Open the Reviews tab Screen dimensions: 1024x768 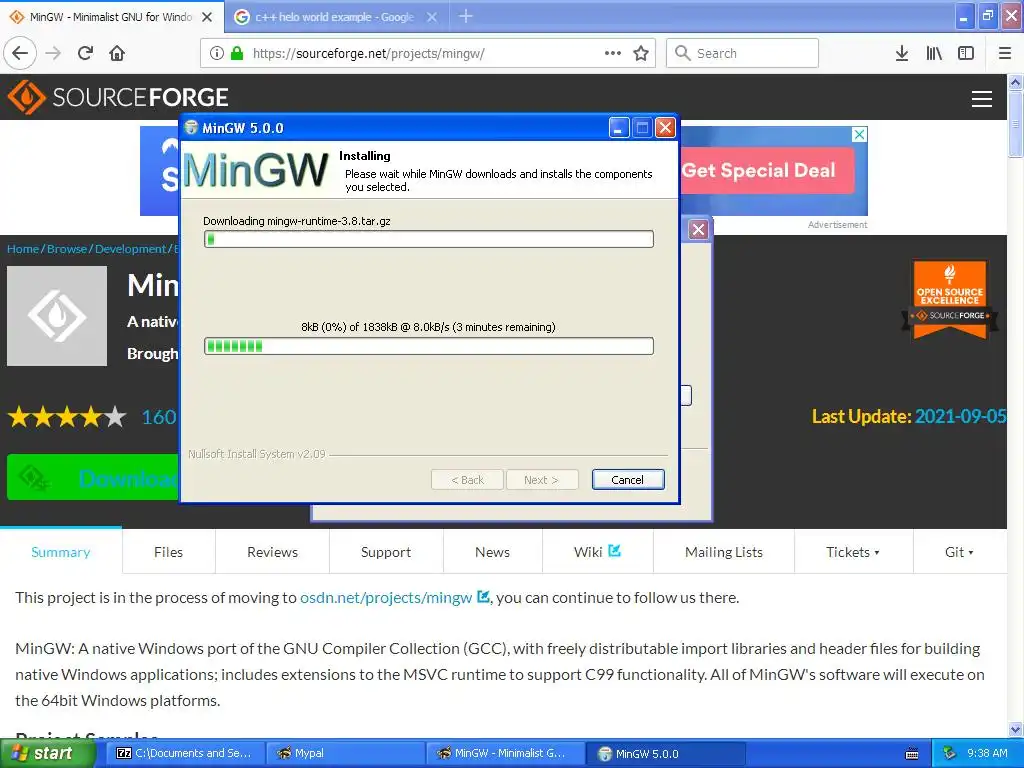272,552
